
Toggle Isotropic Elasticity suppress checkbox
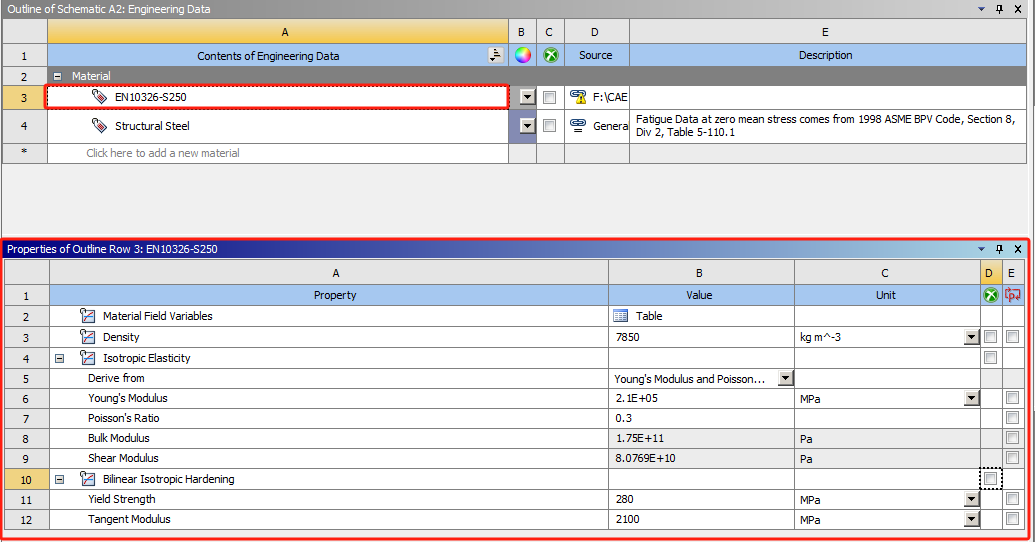[x=990, y=357]
